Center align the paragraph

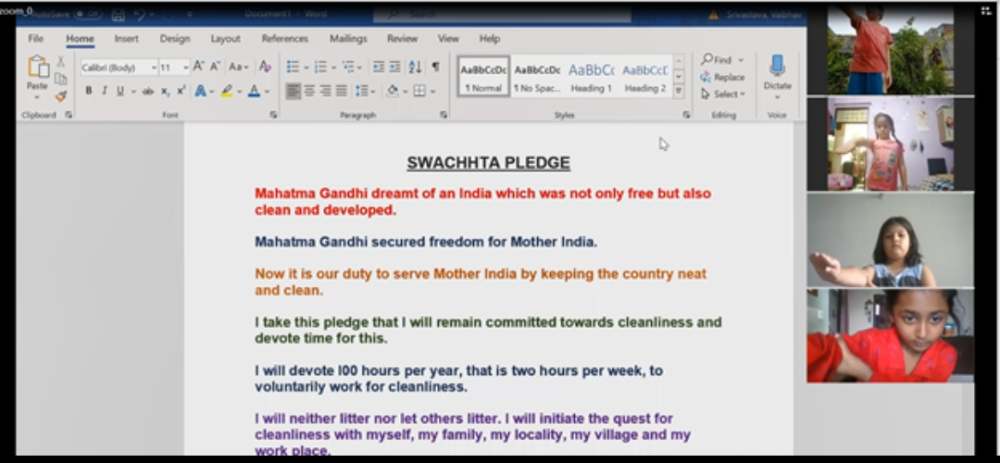coord(309,91)
